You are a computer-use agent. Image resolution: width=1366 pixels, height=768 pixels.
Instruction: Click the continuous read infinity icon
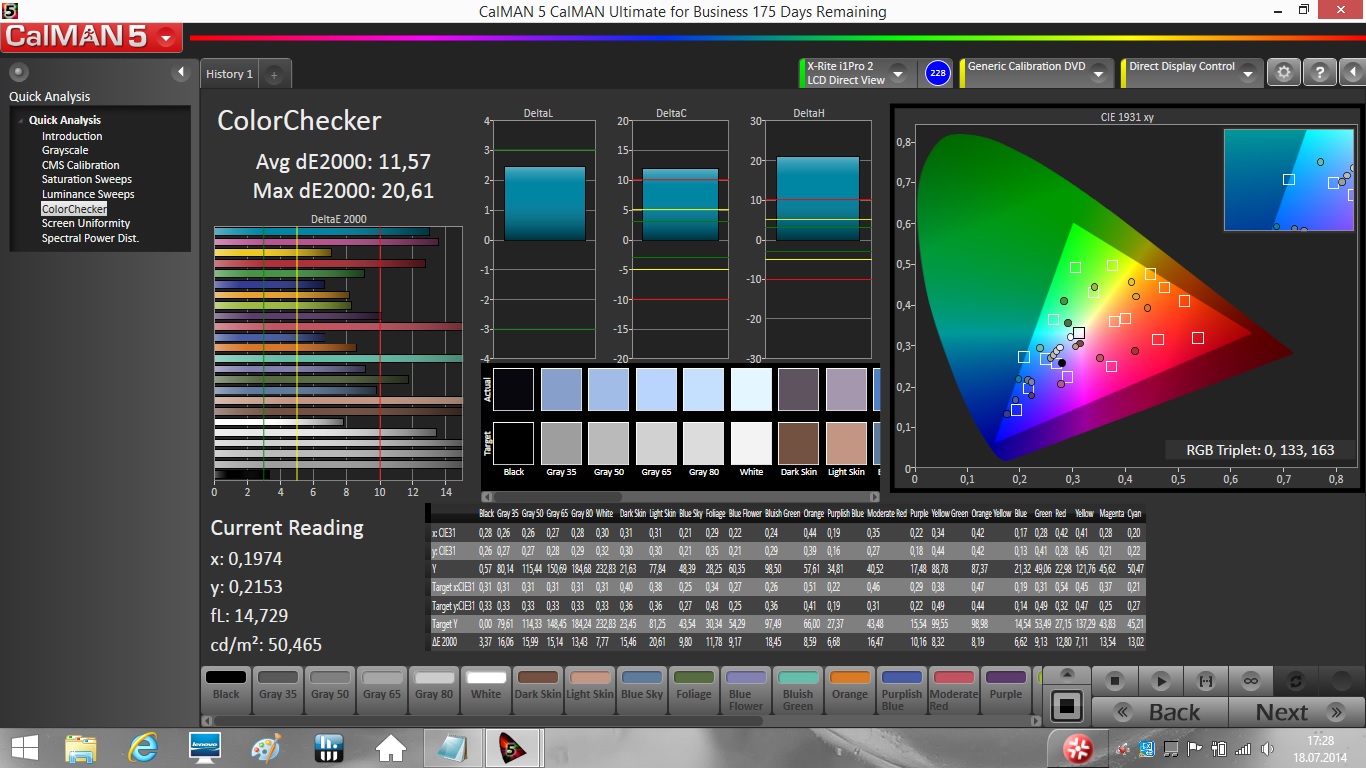click(1250, 681)
